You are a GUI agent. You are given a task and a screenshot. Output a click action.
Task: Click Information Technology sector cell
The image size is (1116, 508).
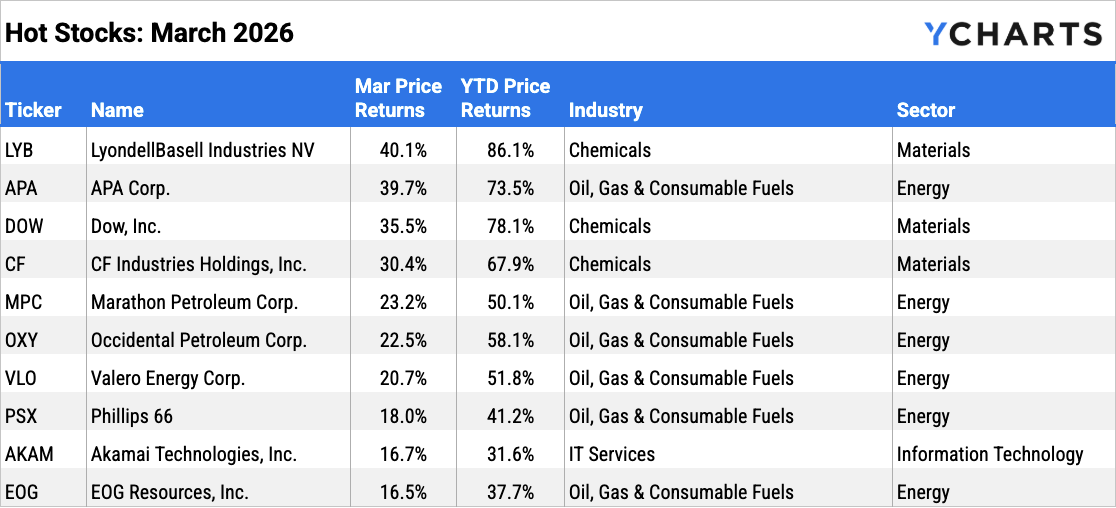pos(989,454)
